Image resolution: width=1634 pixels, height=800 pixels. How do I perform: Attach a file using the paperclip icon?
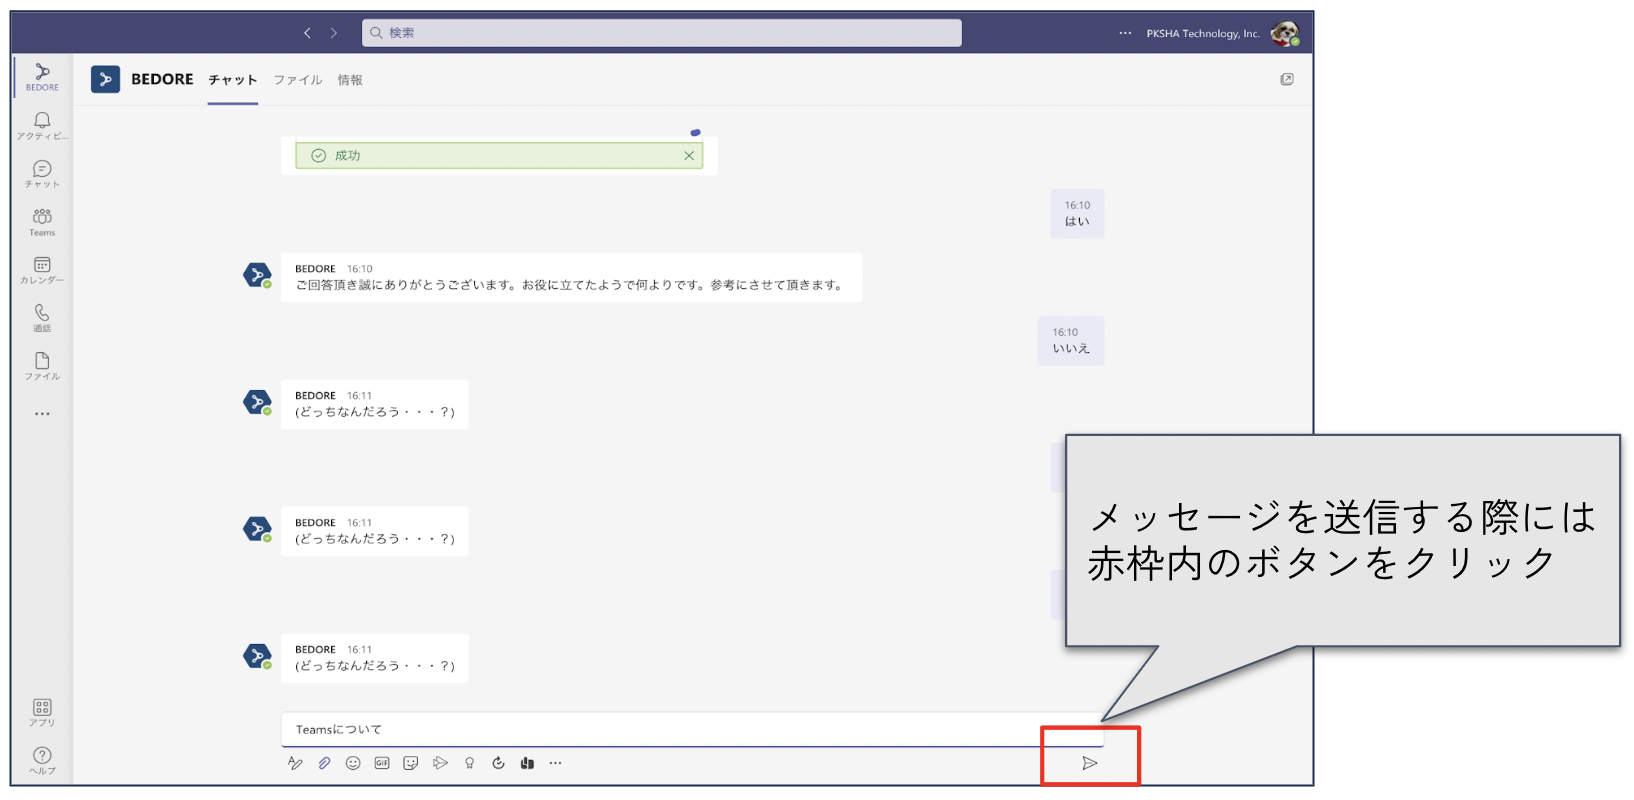[x=324, y=763]
